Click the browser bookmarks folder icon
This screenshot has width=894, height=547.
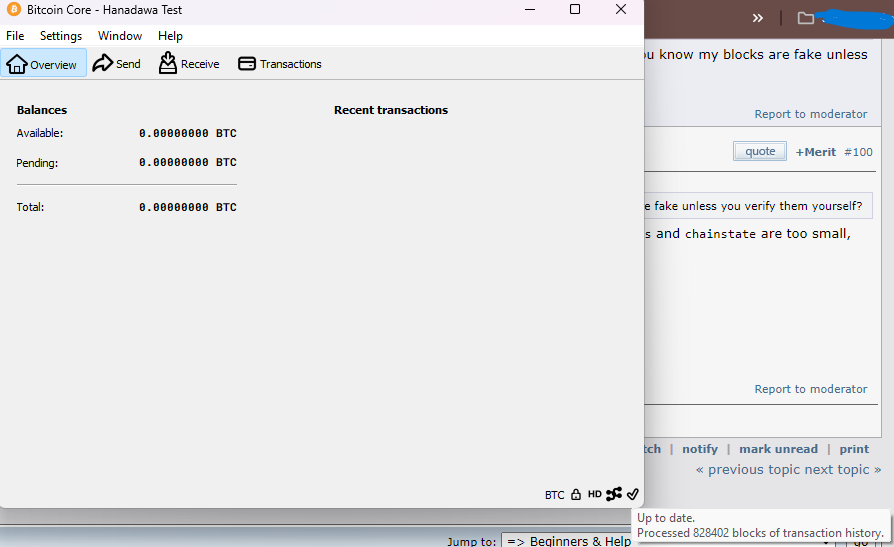805,18
